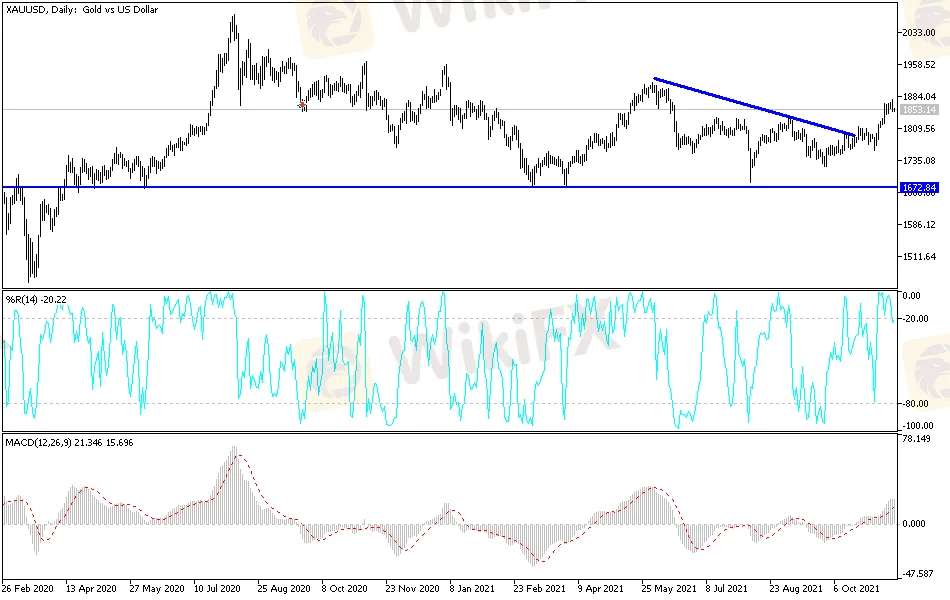Select the -47.587 value on MACD scale

[917, 573]
